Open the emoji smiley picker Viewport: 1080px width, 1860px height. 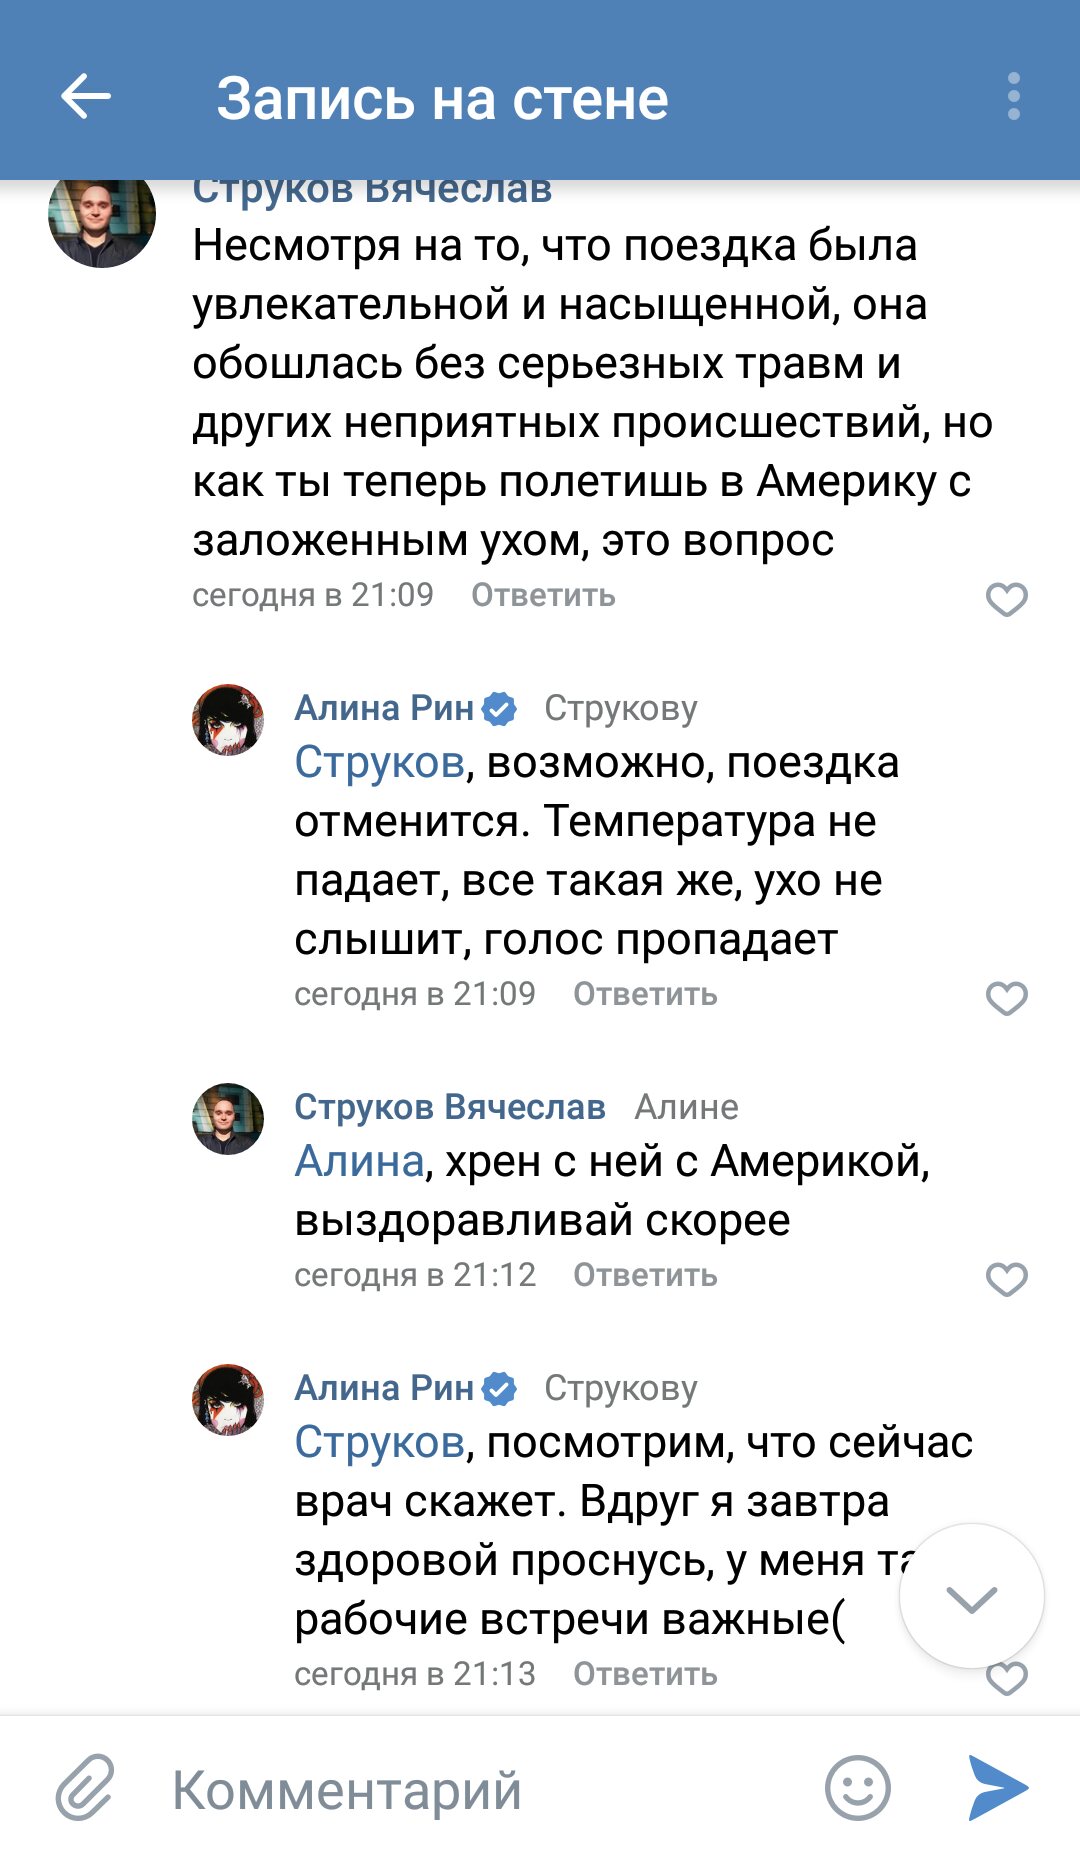[x=857, y=1787]
